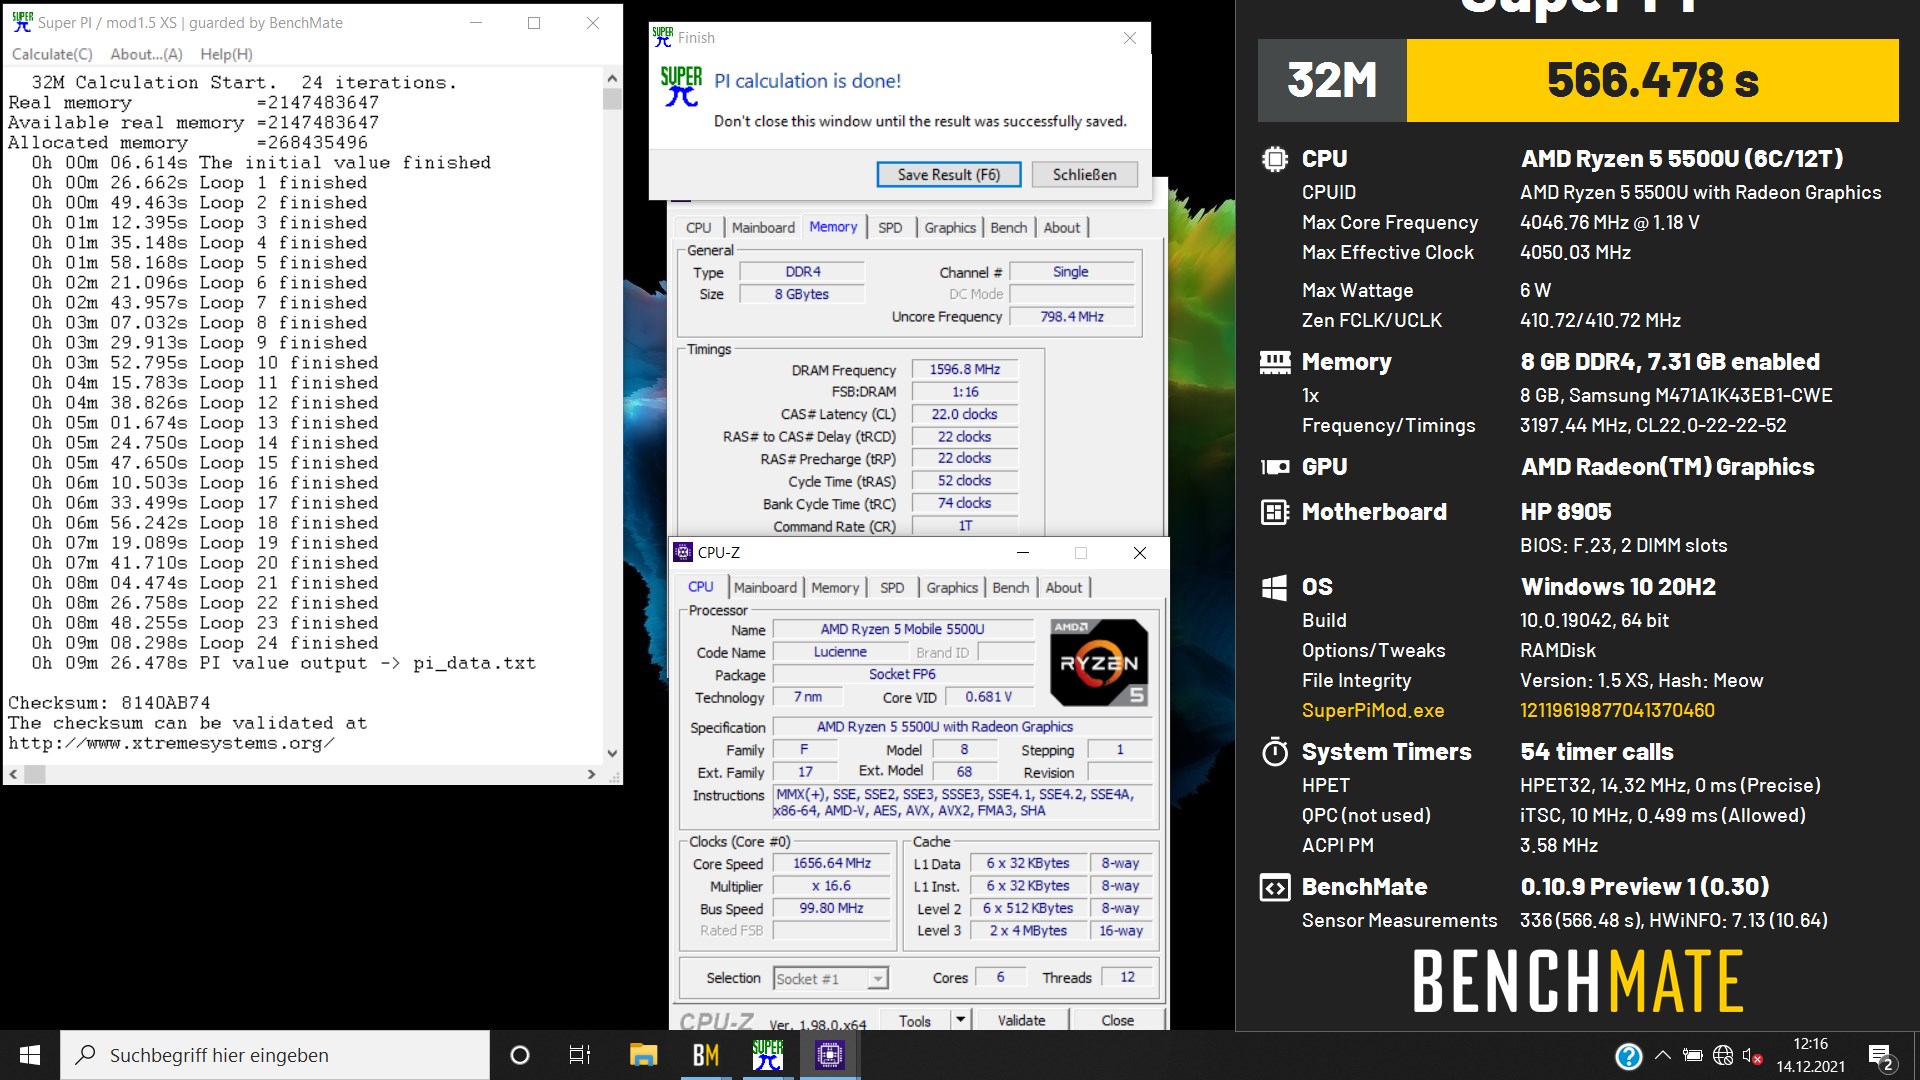Click the CPU chip icon in BenchMate panel
Image resolution: width=1920 pixels, height=1080 pixels.
[x=1274, y=159]
